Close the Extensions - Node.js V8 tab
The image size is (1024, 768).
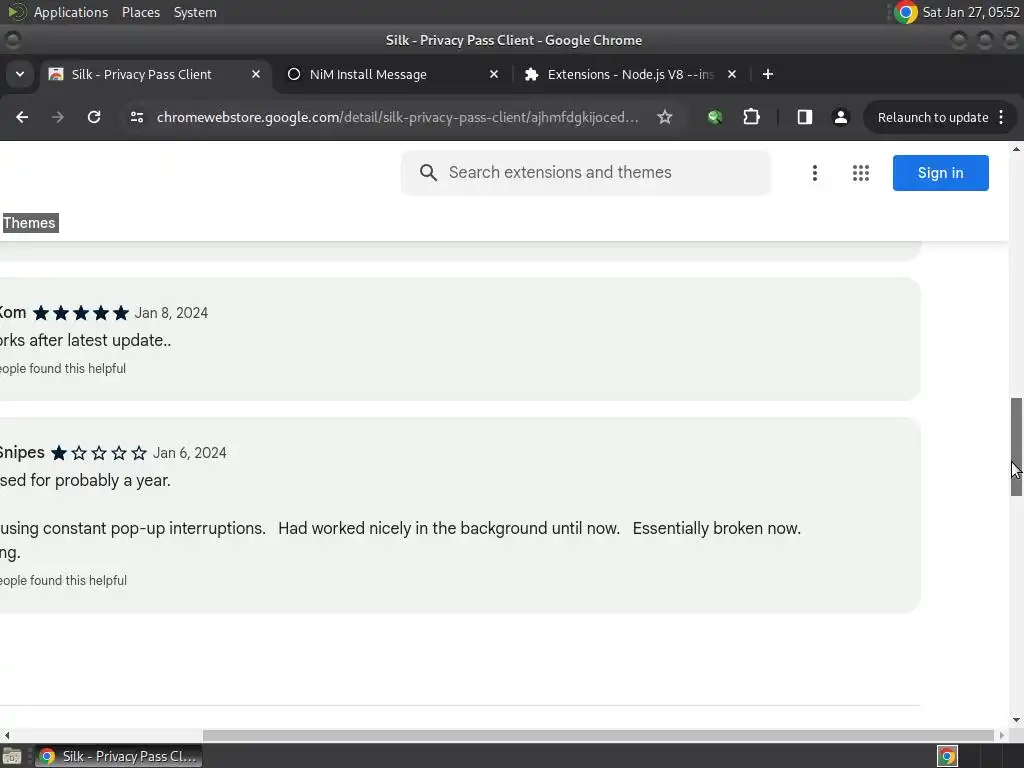tap(732, 74)
